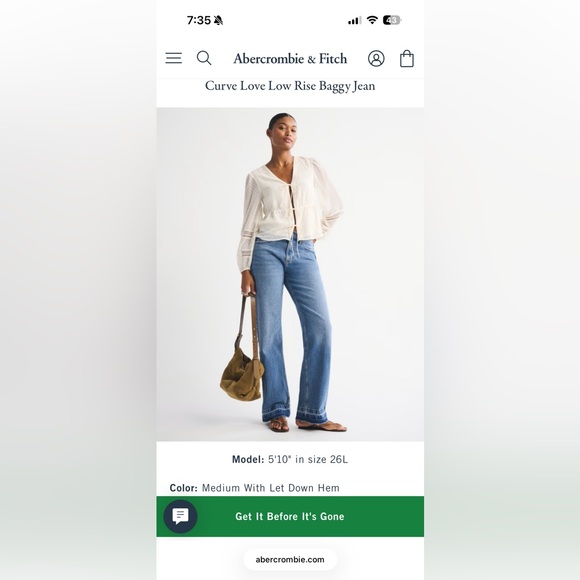Open the chat support bubble
580x580 pixels.
pyautogui.click(x=181, y=516)
